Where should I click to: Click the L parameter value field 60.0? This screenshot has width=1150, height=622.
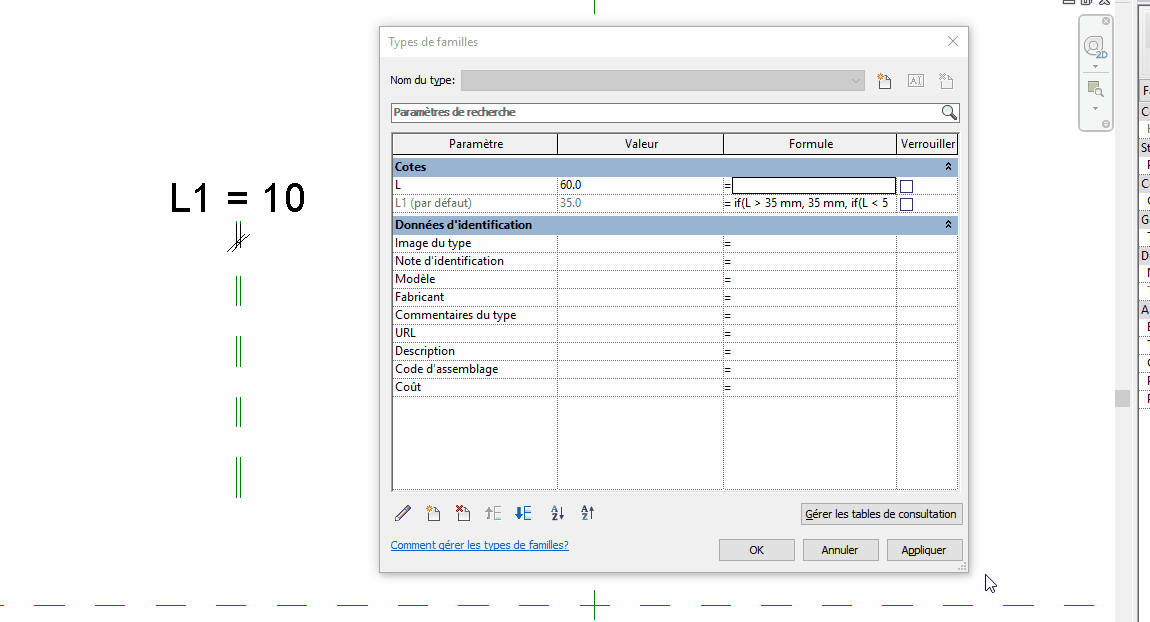[x=639, y=185]
